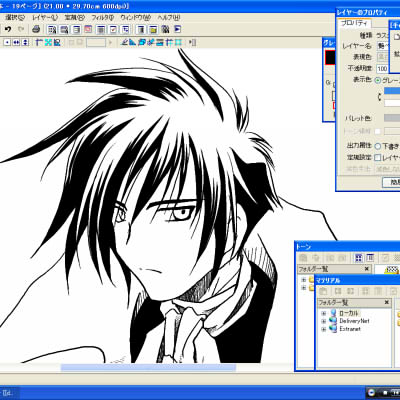400x400 pixels.
Task: Click the taskbar button in the bottom-left corner of the screen
Action: click(x=9, y=393)
